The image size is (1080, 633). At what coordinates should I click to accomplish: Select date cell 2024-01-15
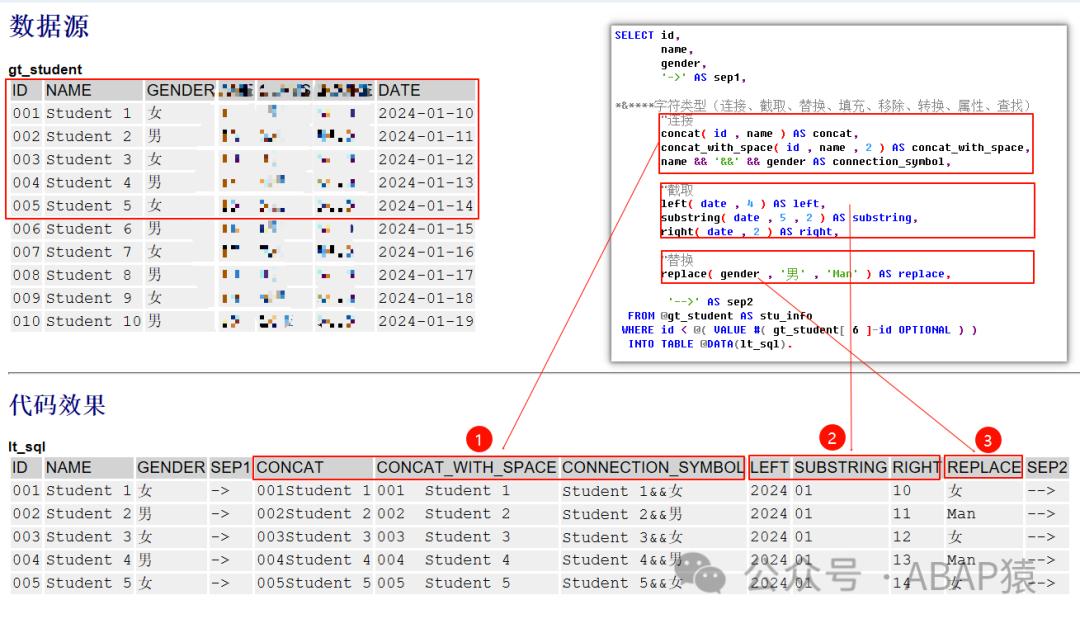426,229
